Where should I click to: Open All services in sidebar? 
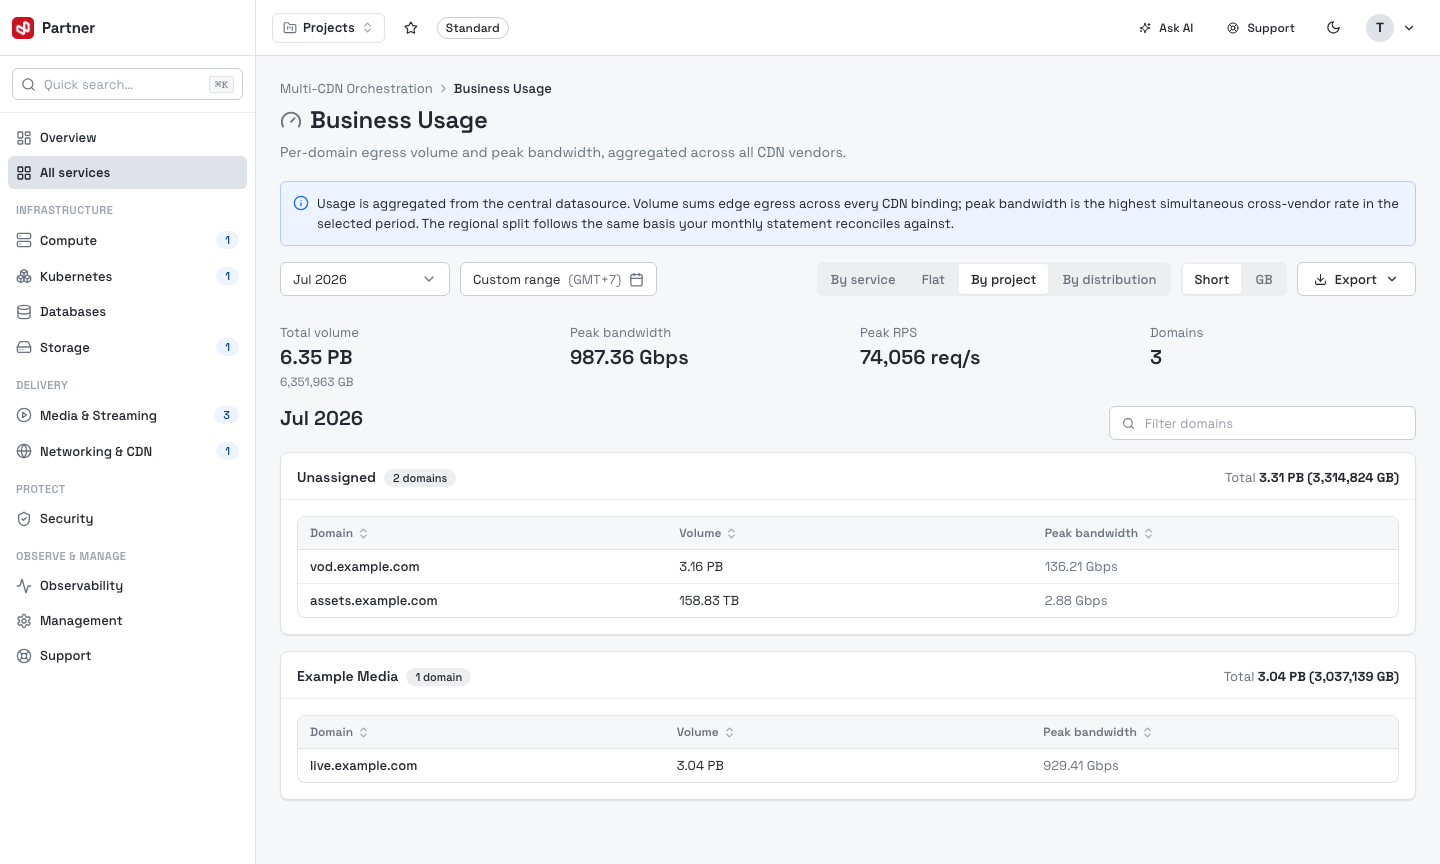(x=127, y=173)
